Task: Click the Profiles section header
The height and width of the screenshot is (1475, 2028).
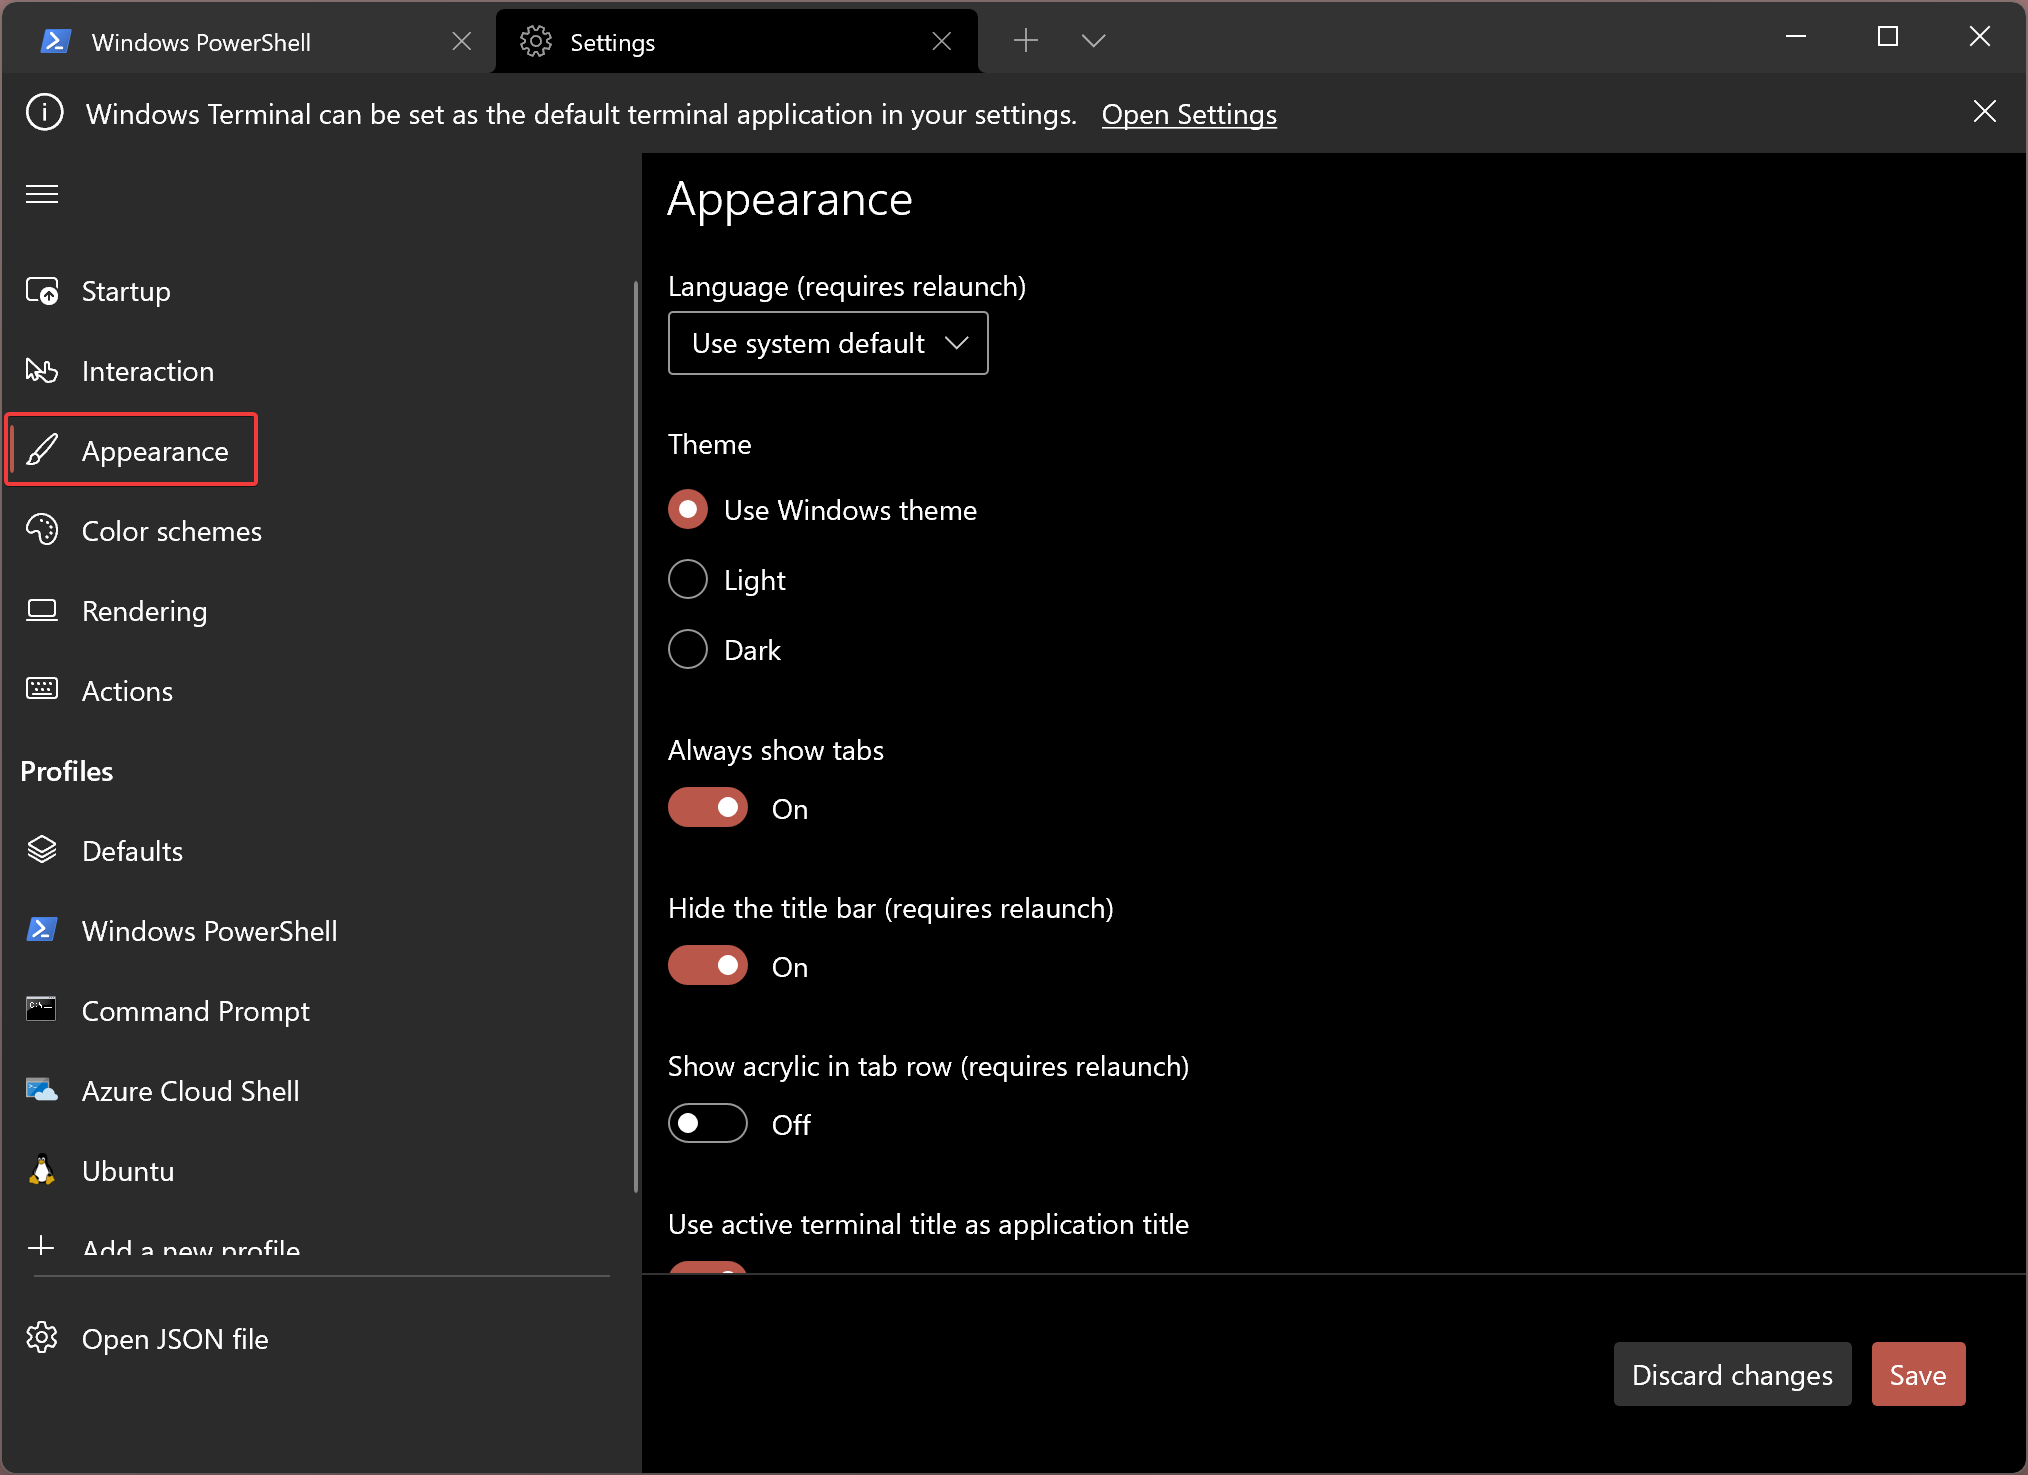Action: [x=67, y=771]
